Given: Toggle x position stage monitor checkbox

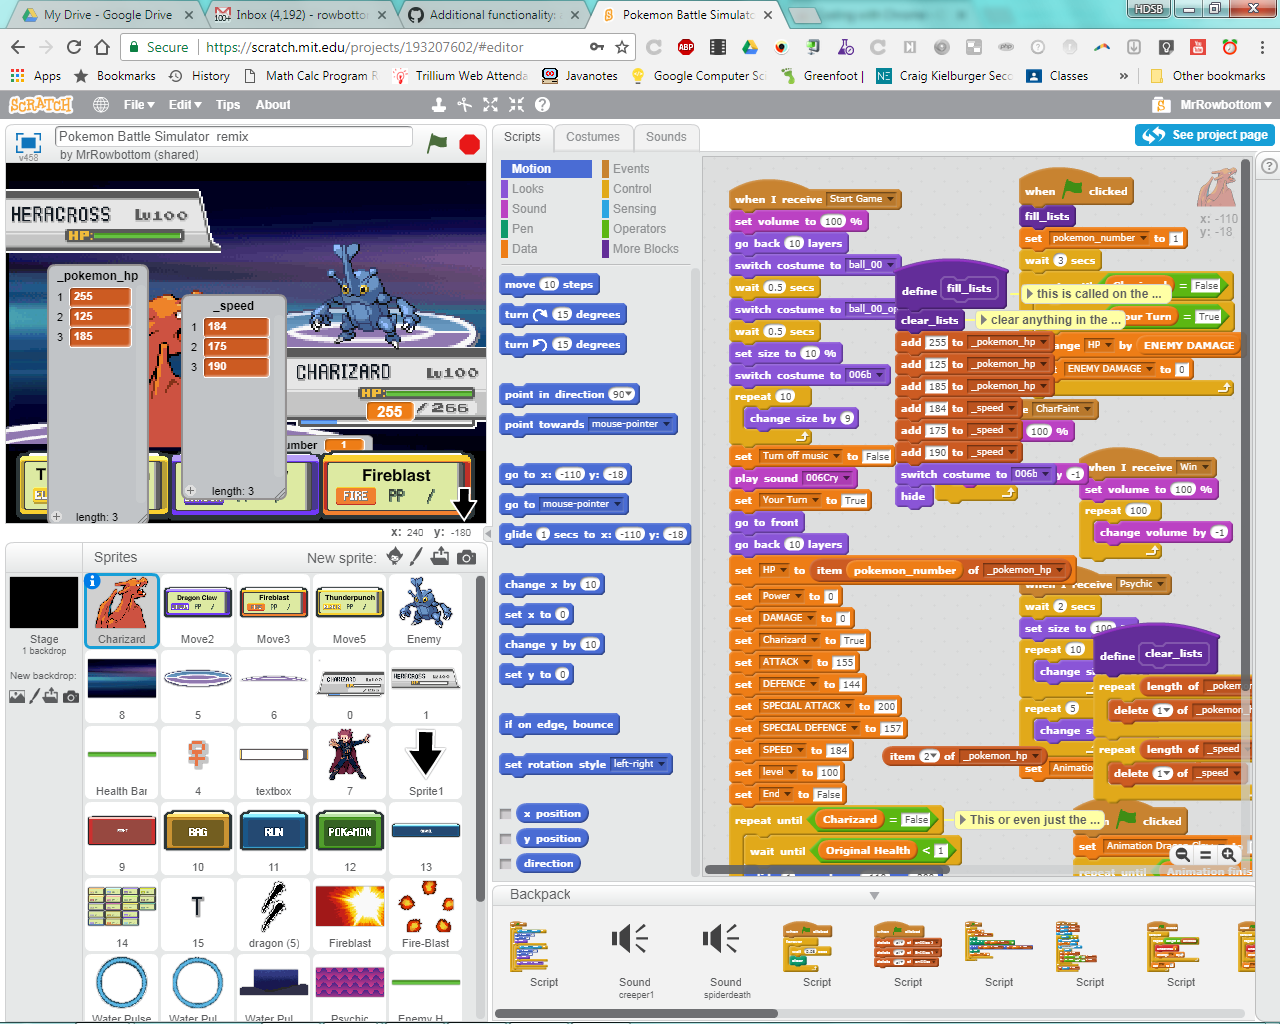Looking at the screenshot, I should coord(506,814).
